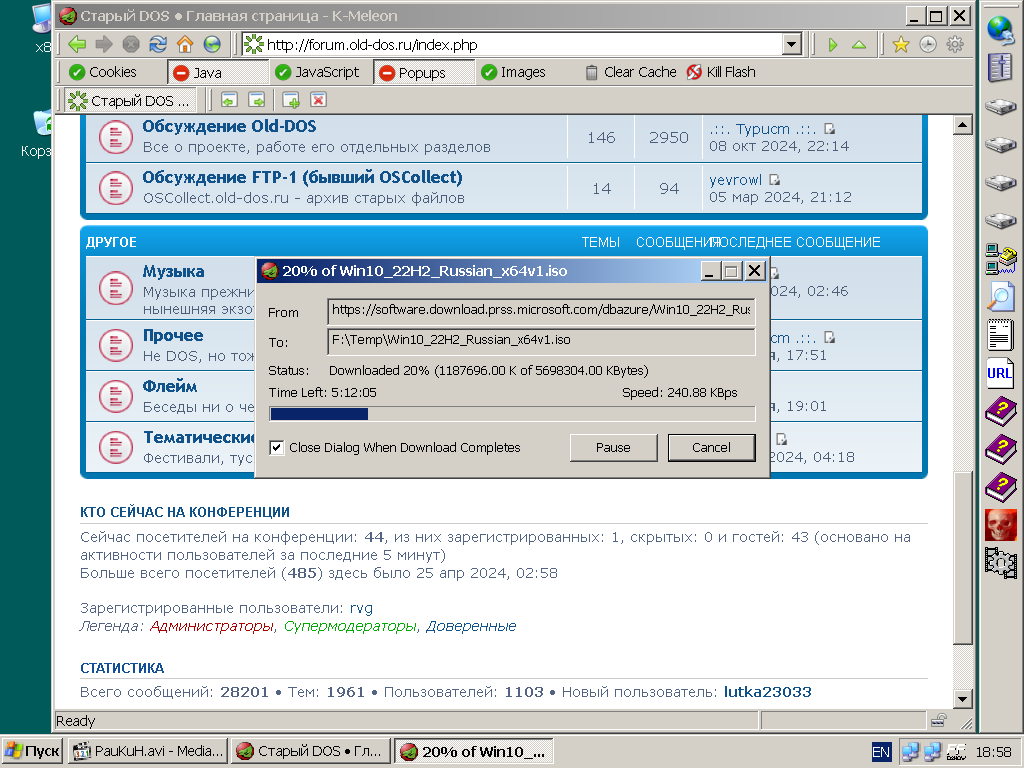This screenshot has width=1024, height=768.
Task: Click the red skull icon in side dock
Action: pos(1000,524)
